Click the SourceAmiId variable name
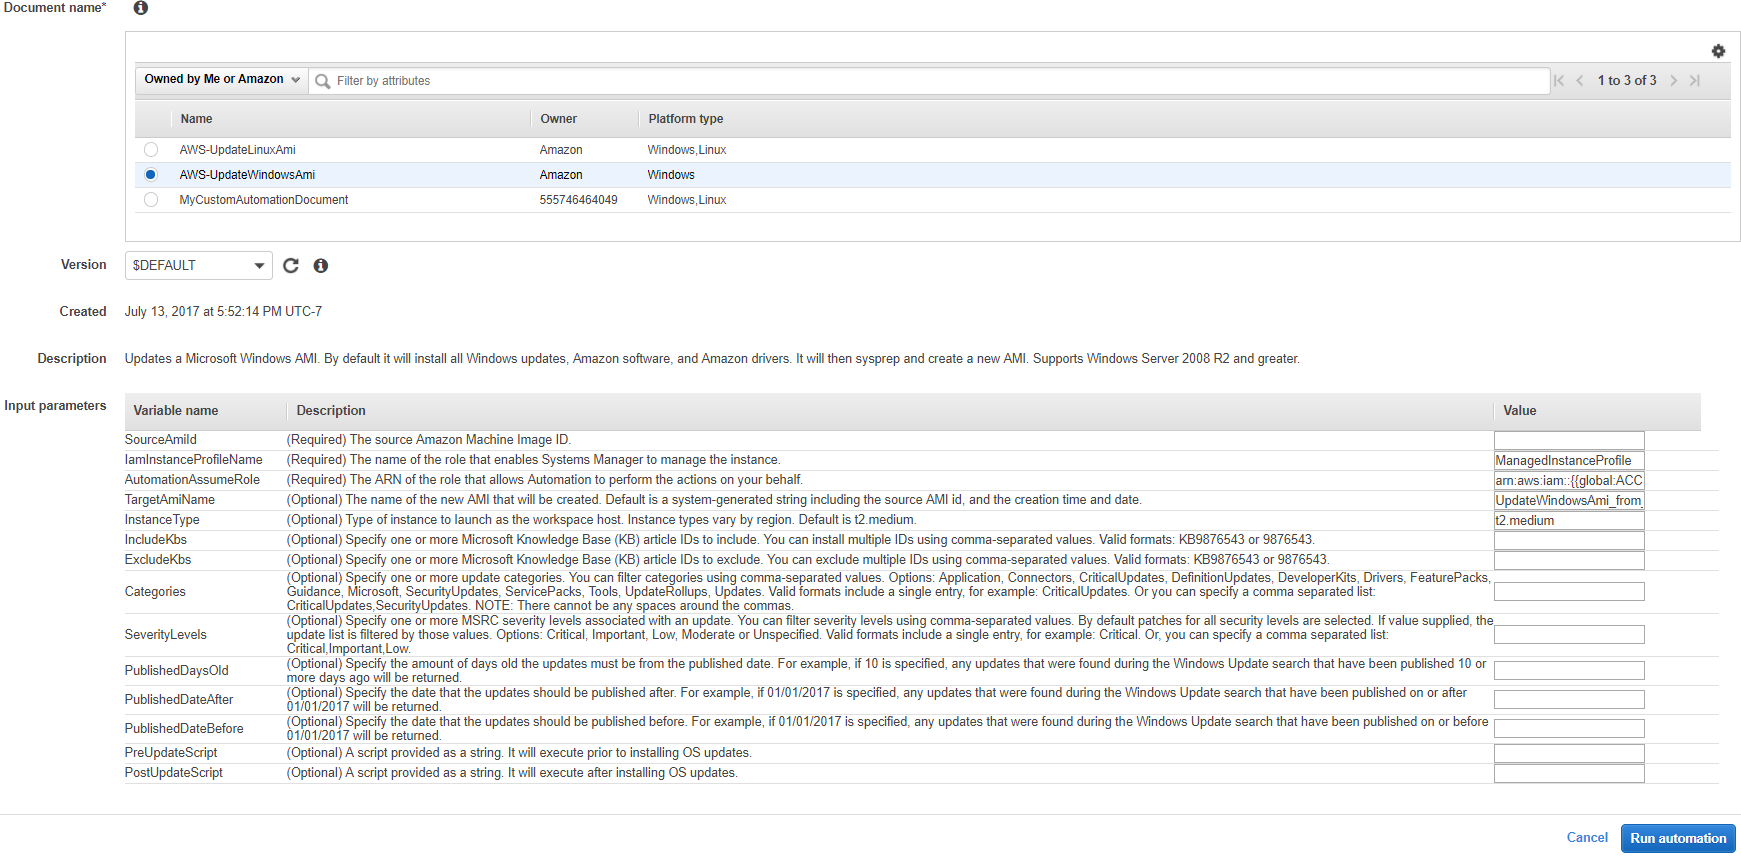Viewport: 1741px width, 860px height. [161, 440]
